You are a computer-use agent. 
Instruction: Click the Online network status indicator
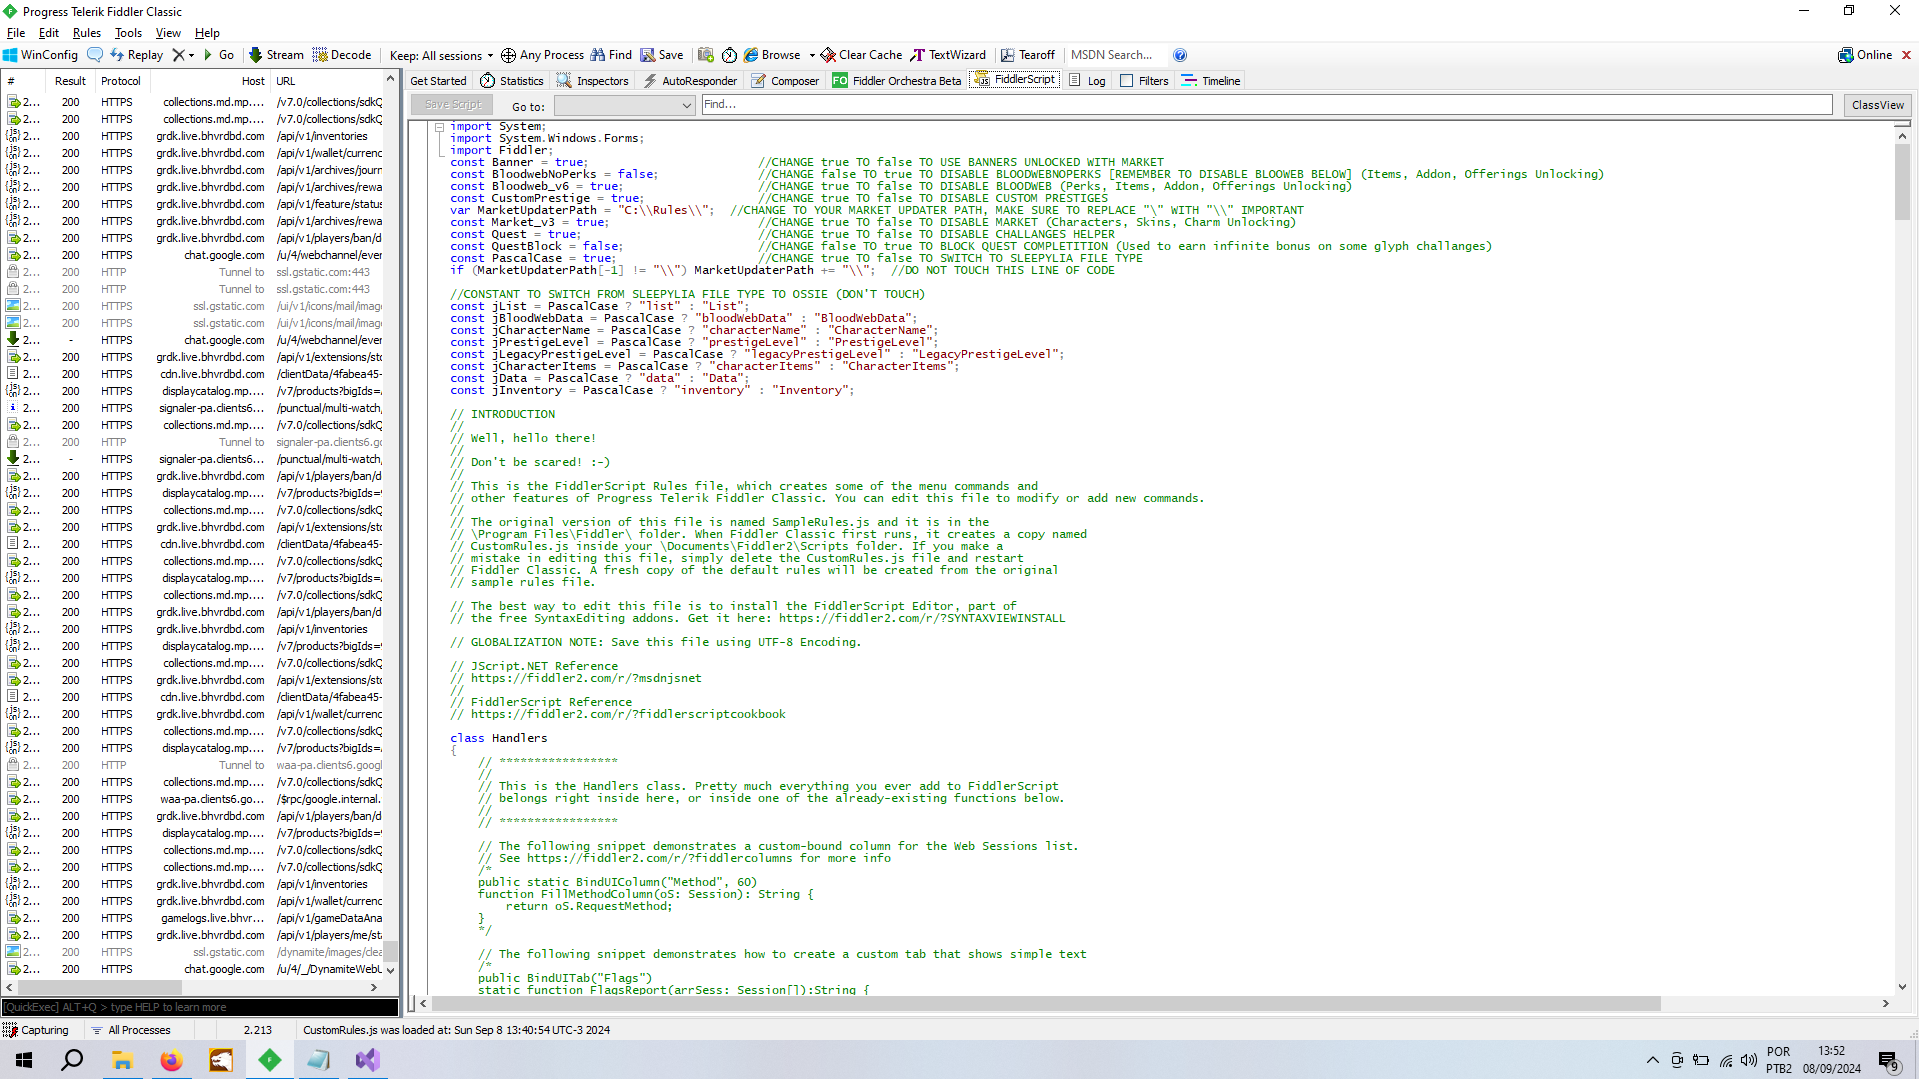[x=1865, y=55]
